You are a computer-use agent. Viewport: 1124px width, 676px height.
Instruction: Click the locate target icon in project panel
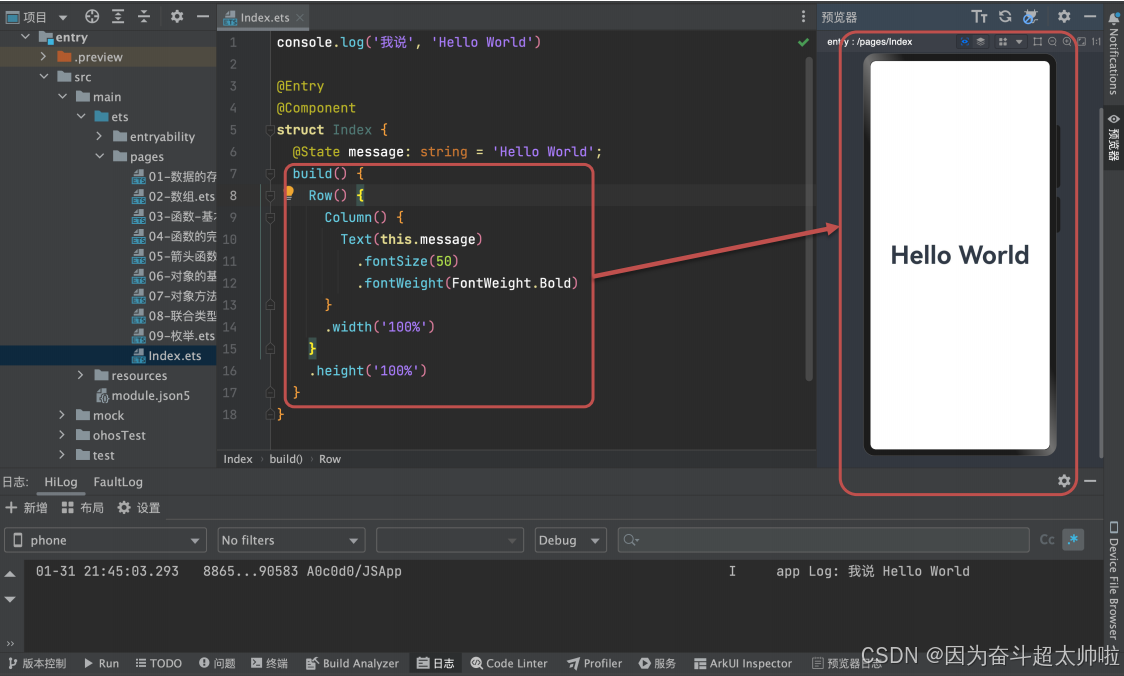92,16
